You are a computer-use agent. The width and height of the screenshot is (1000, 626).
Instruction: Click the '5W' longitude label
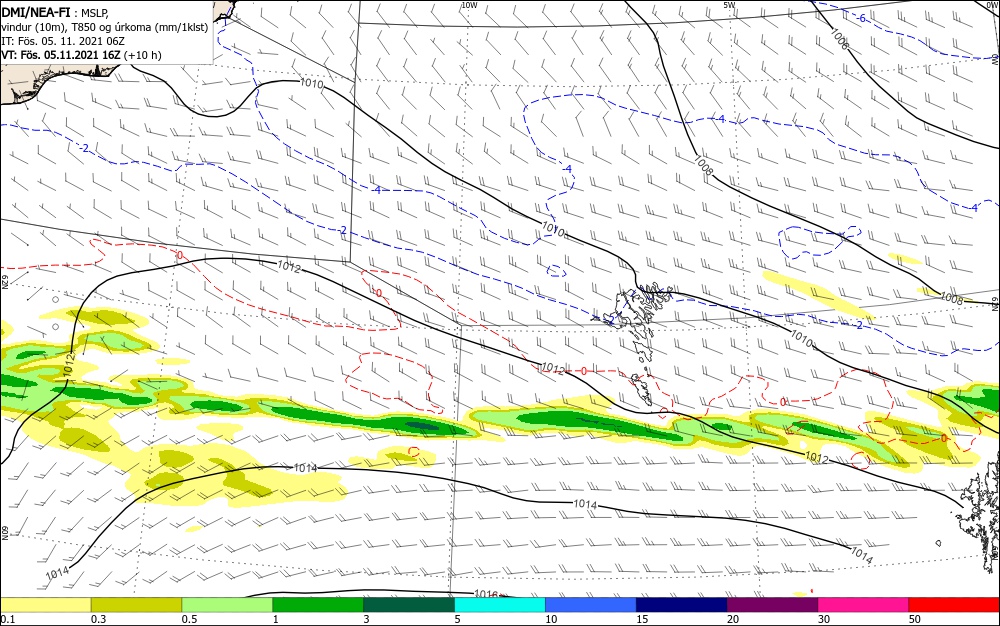point(729,5)
